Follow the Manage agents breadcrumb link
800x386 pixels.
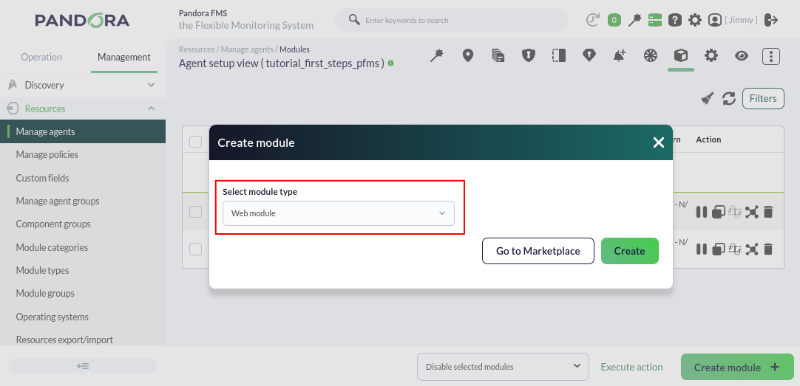247,49
